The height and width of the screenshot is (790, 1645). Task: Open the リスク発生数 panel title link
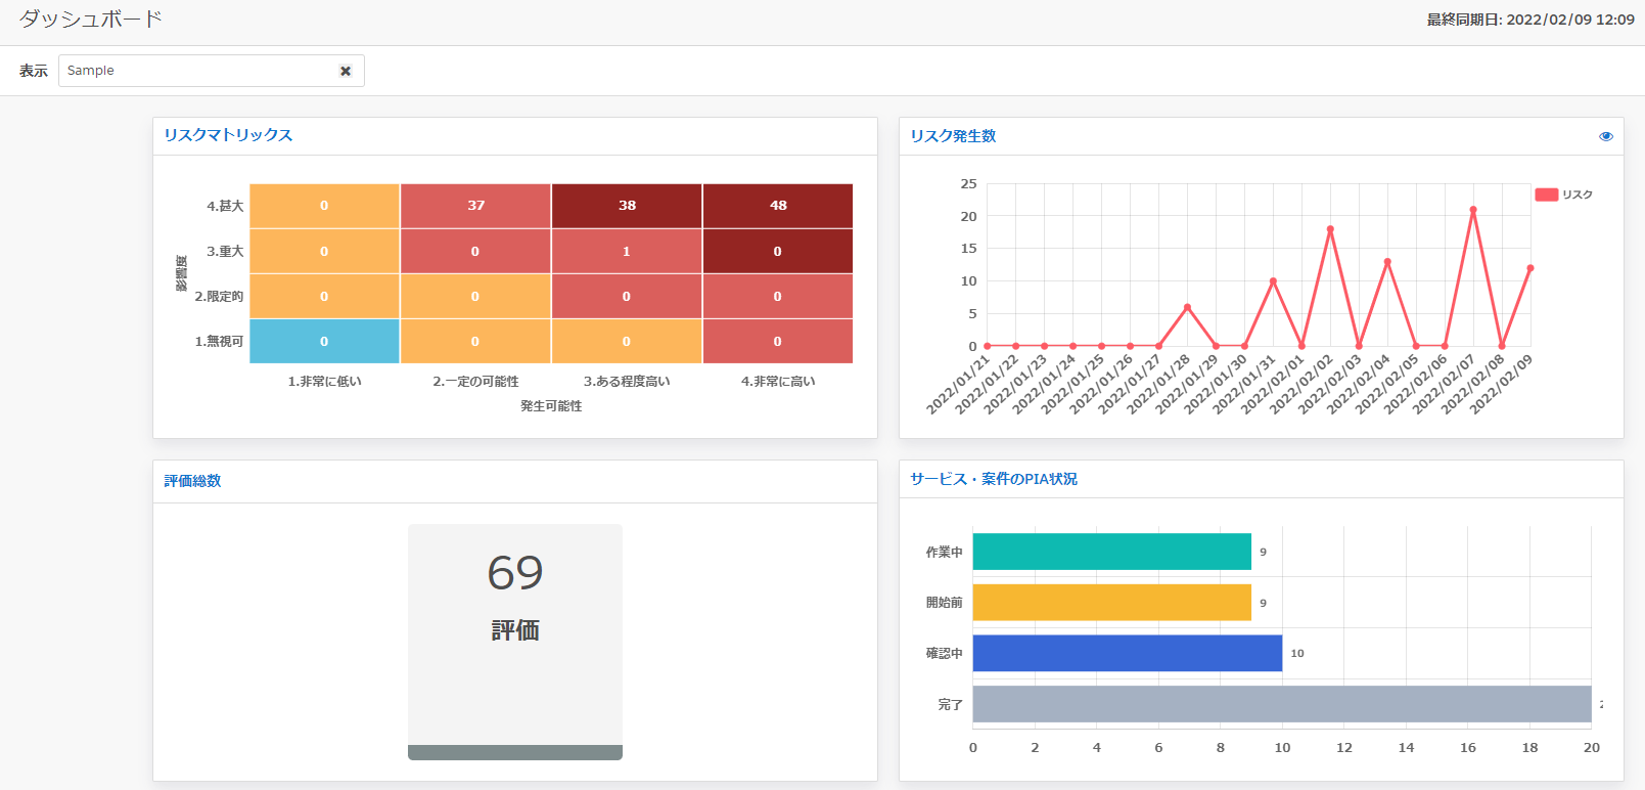952,136
